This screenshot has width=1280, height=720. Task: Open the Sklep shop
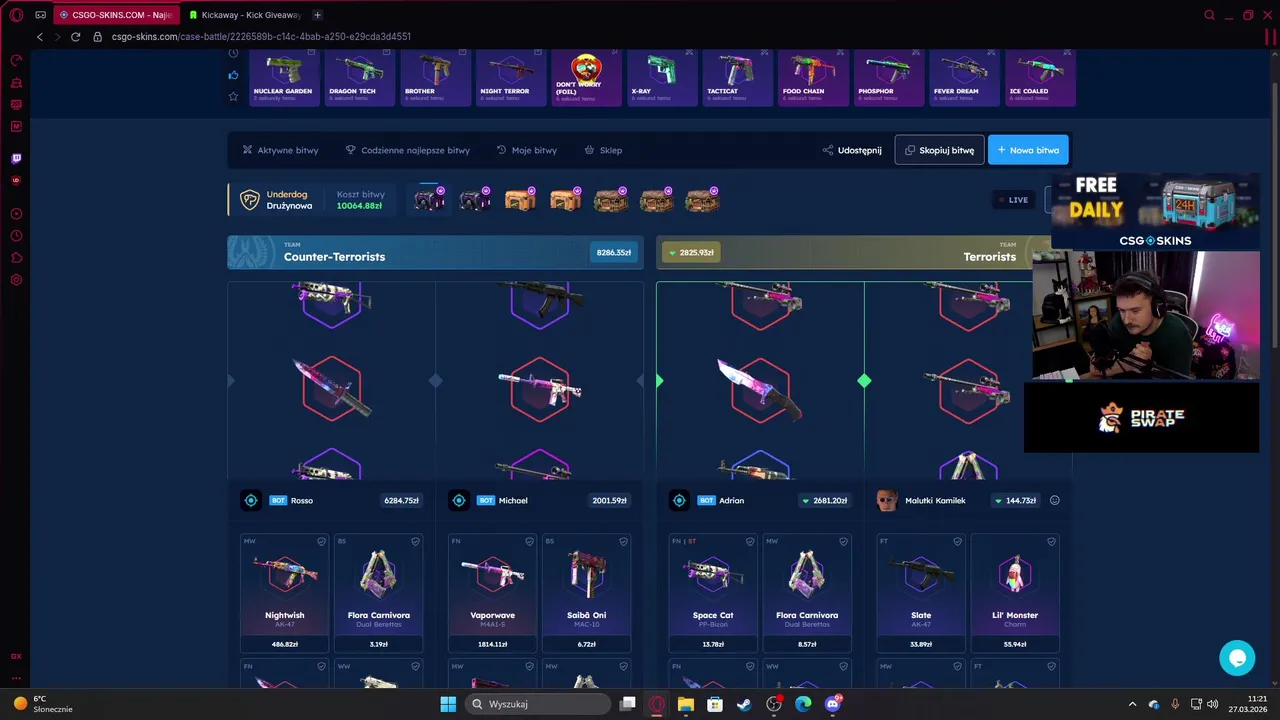(x=603, y=150)
